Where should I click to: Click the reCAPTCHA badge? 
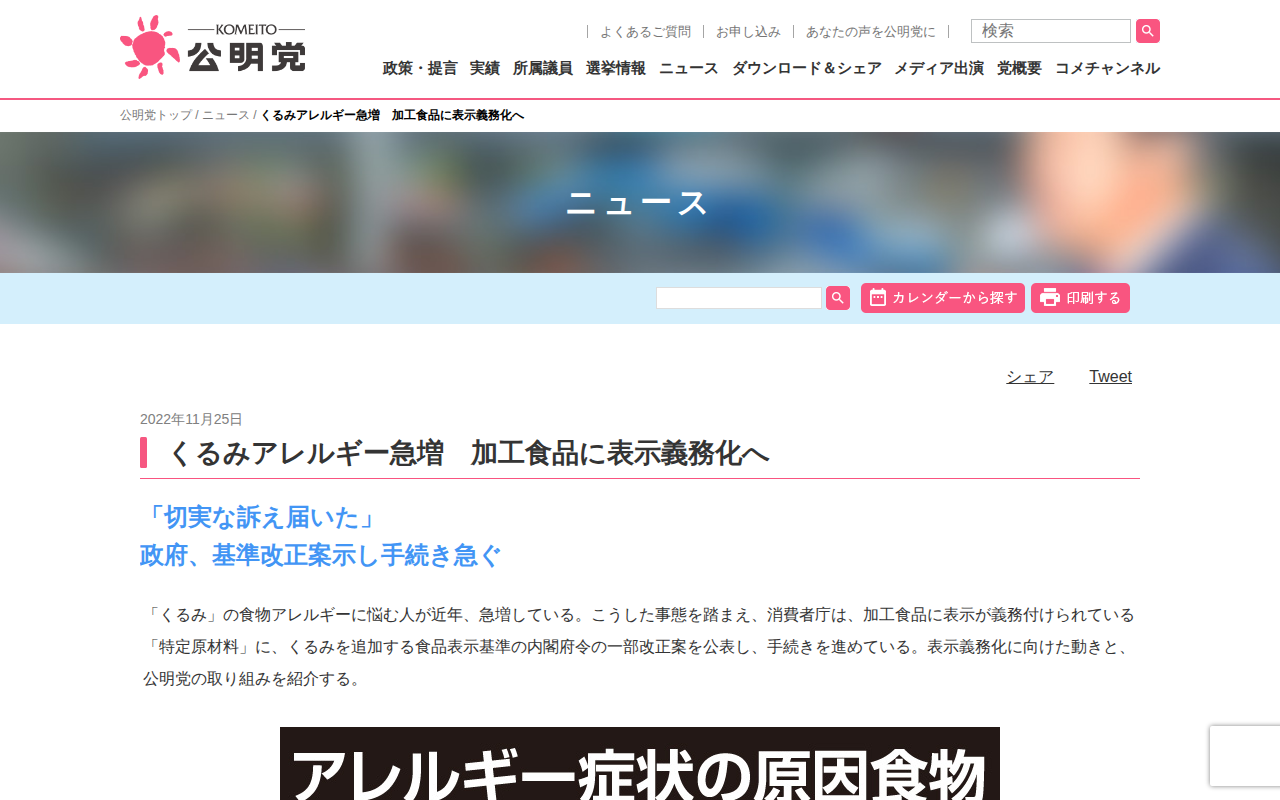1244,756
